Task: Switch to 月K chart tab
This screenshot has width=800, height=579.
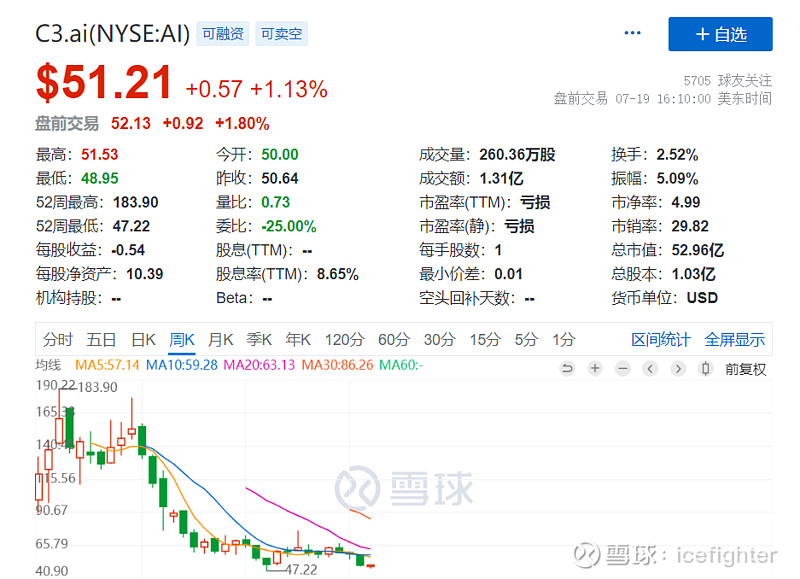Action: [x=220, y=340]
